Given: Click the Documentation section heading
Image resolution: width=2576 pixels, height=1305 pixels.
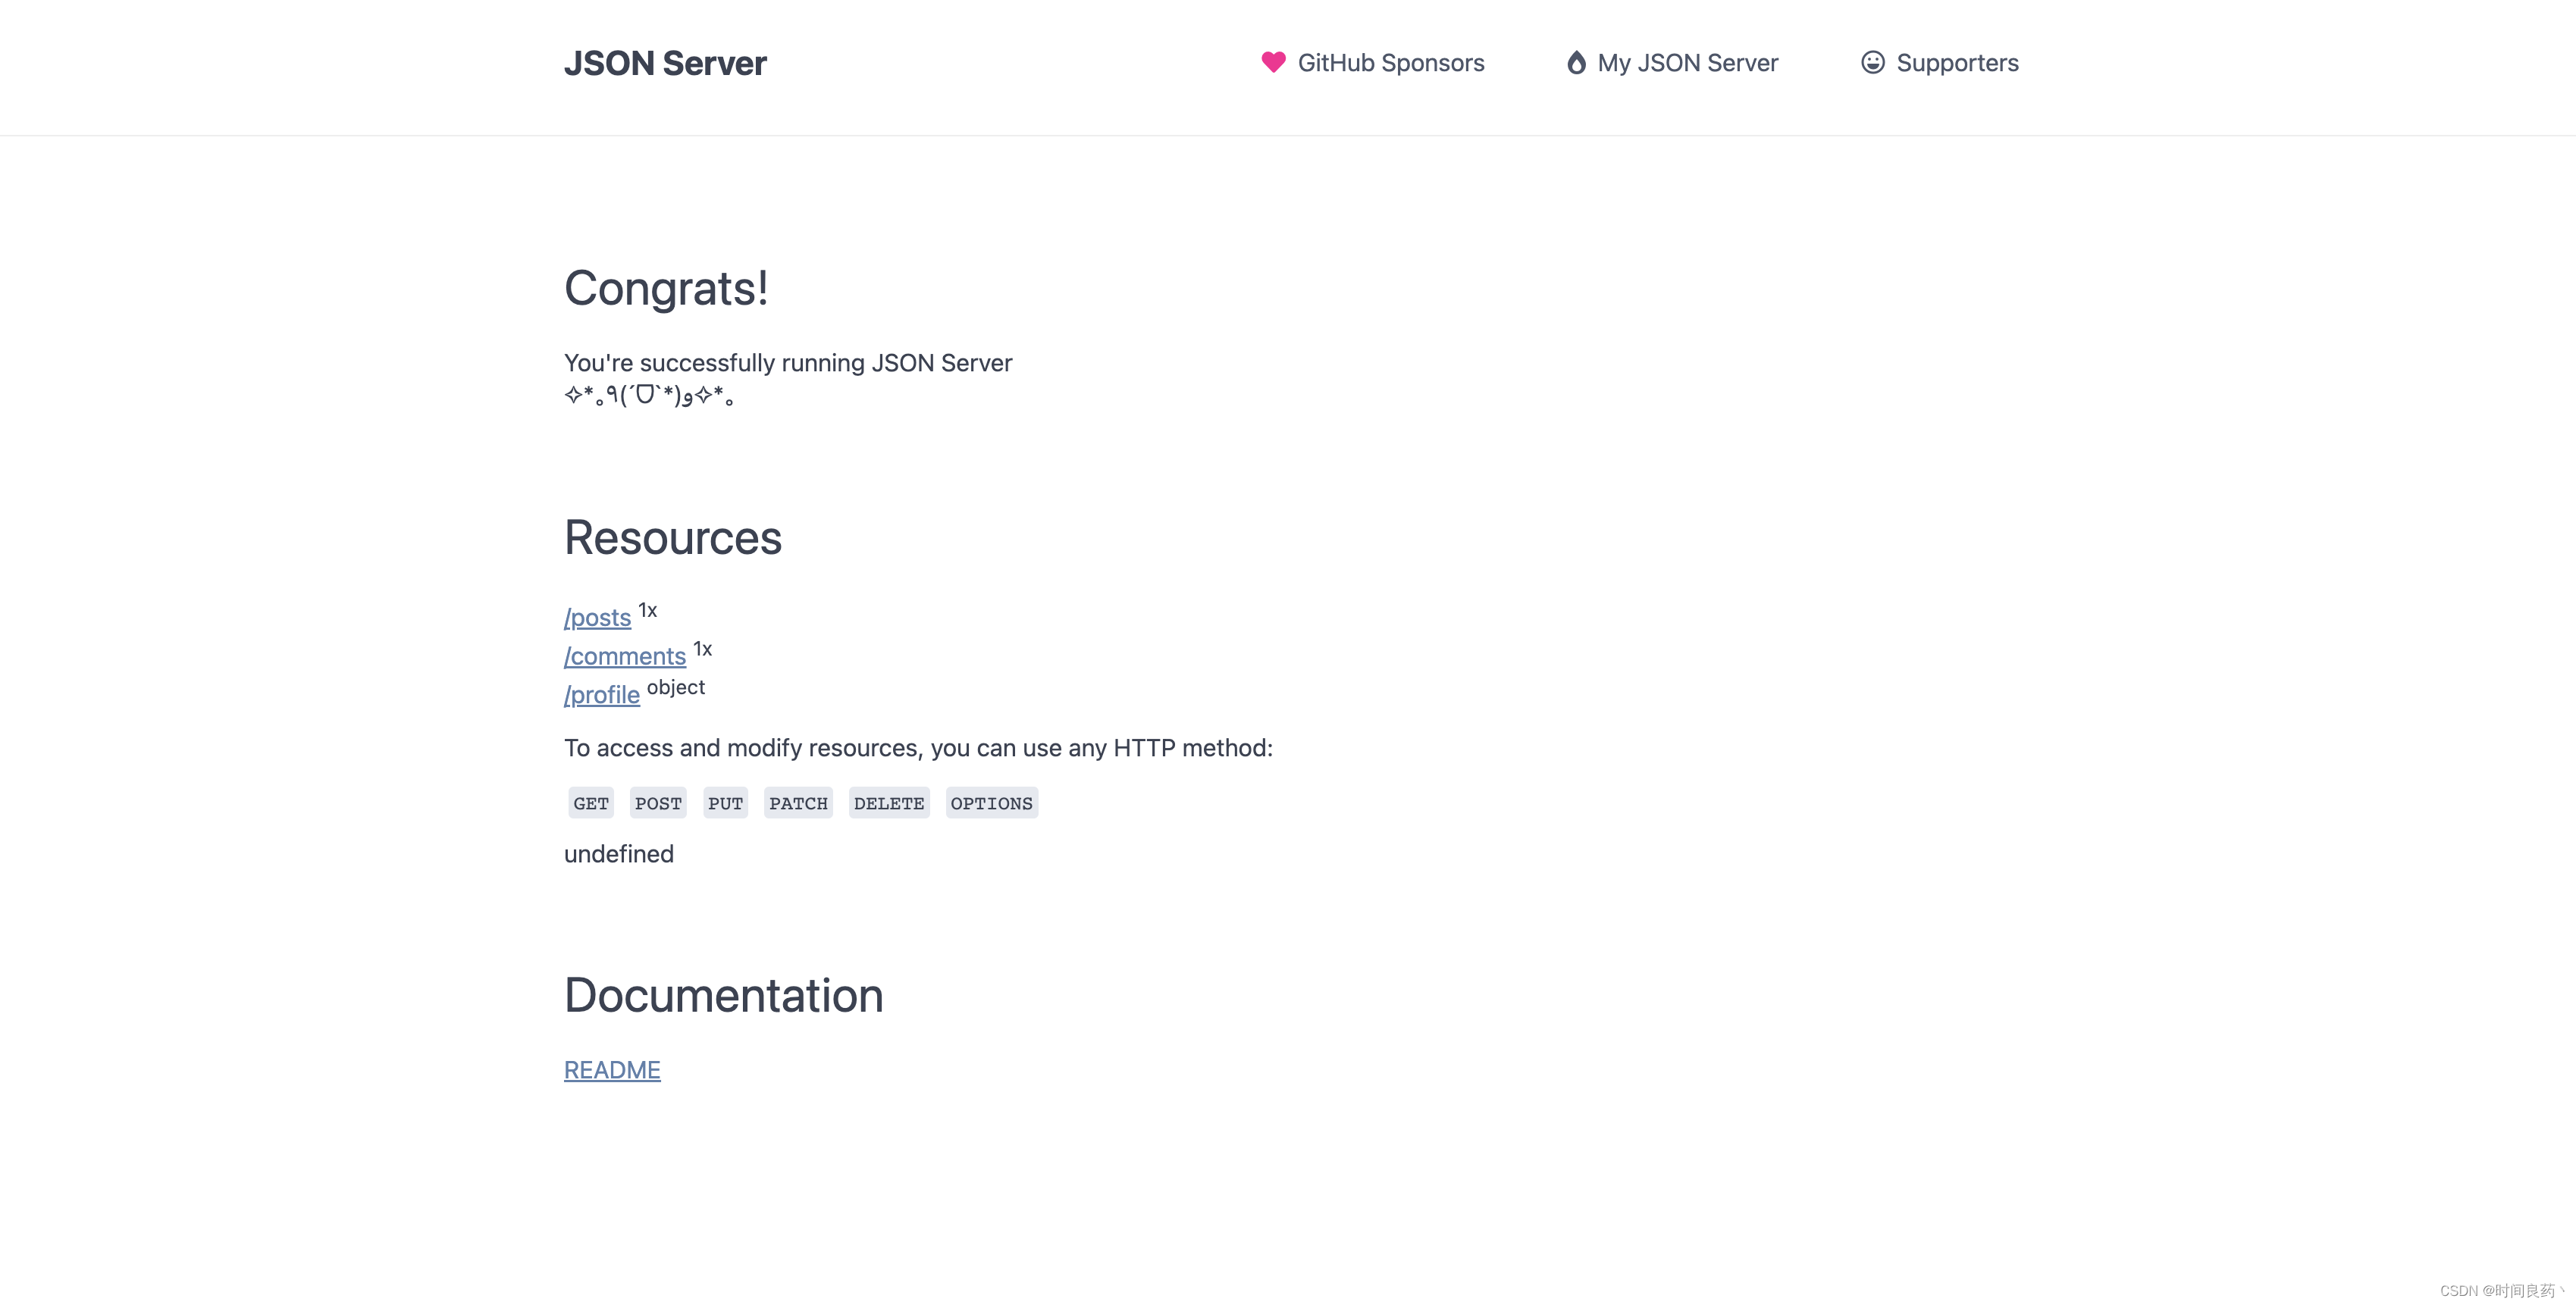Looking at the screenshot, I should click(x=723, y=996).
